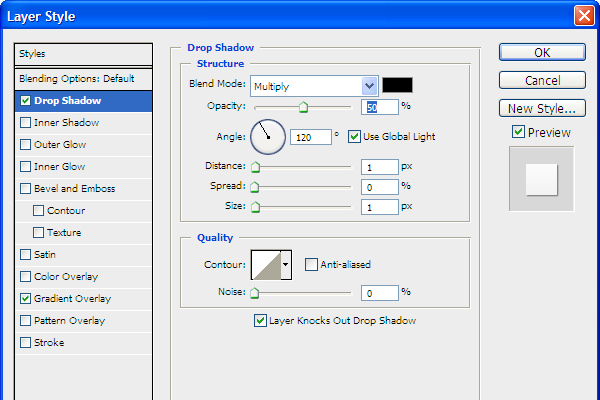The width and height of the screenshot is (600, 400).
Task: Click the style preview thumbnail
Action: tap(541, 179)
